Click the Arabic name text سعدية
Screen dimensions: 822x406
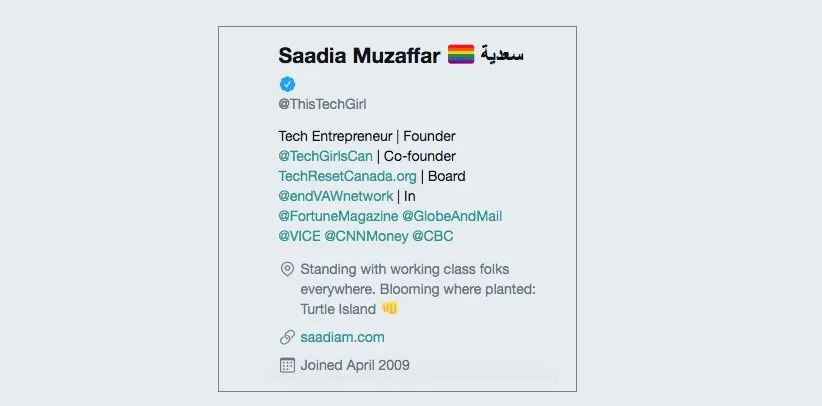tap(503, 56)
